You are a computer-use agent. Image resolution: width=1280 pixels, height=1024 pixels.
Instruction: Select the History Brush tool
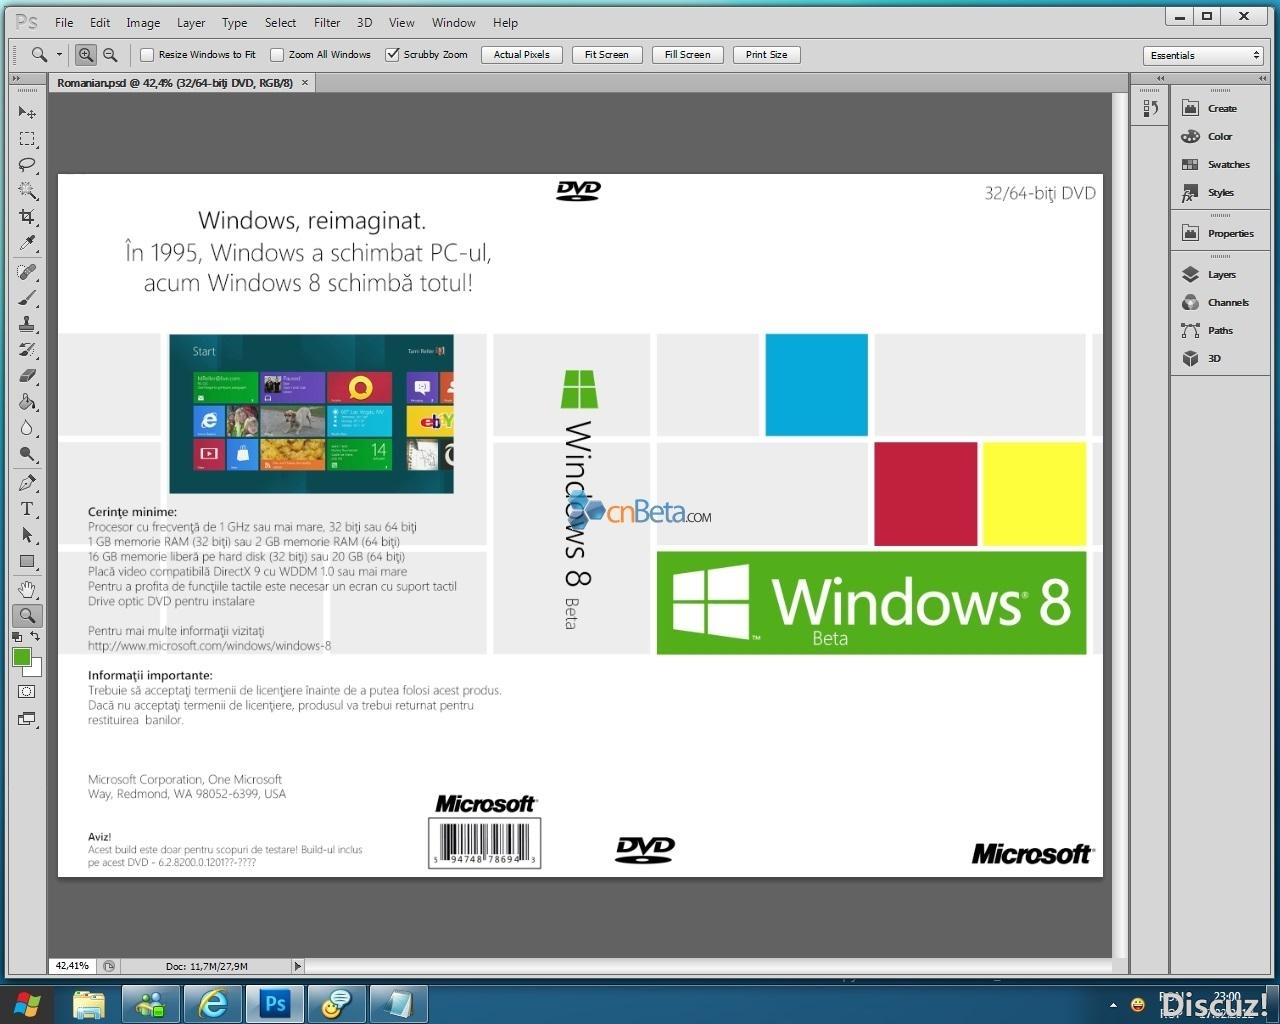tap(27, 350)
